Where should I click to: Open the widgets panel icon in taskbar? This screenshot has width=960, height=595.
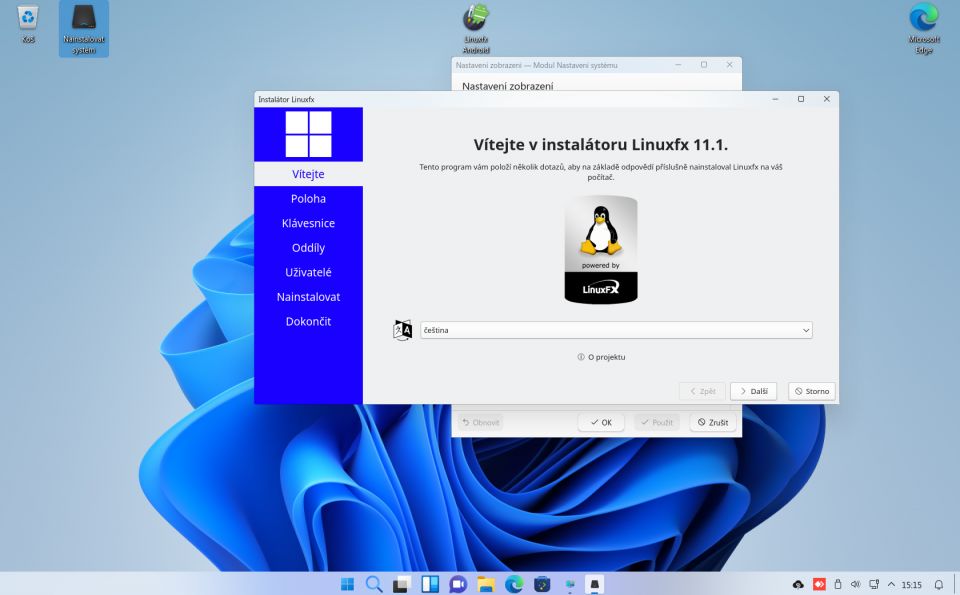(430, 584)
